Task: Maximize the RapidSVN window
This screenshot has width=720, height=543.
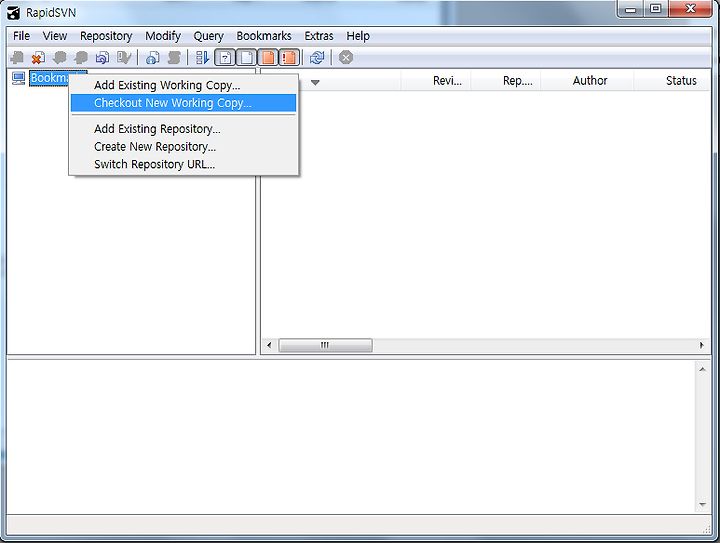Action: click(655, 9)
